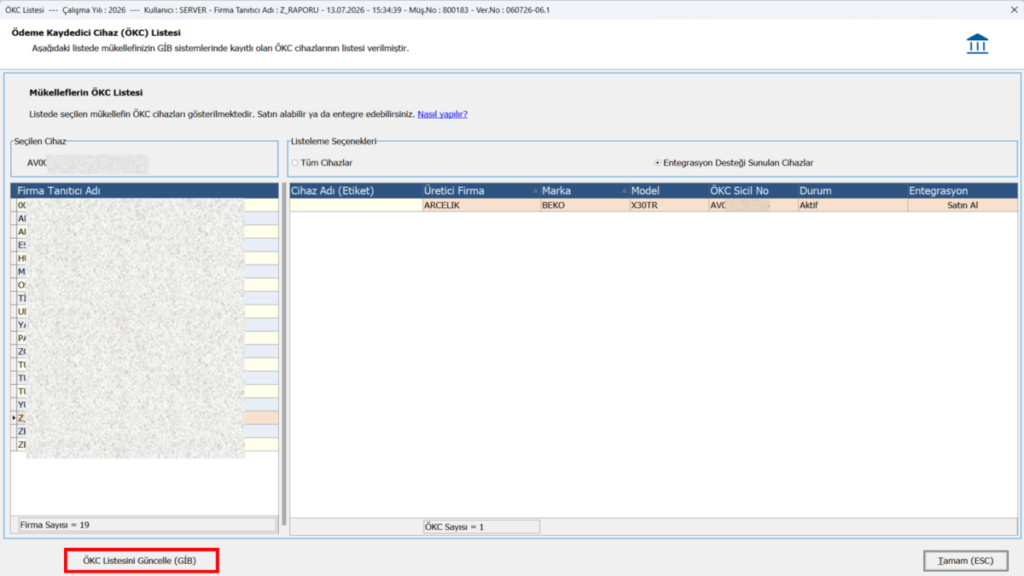The image size is (1024, 576).
Task: Click the 'Model' column header
Action: point(668,191)
